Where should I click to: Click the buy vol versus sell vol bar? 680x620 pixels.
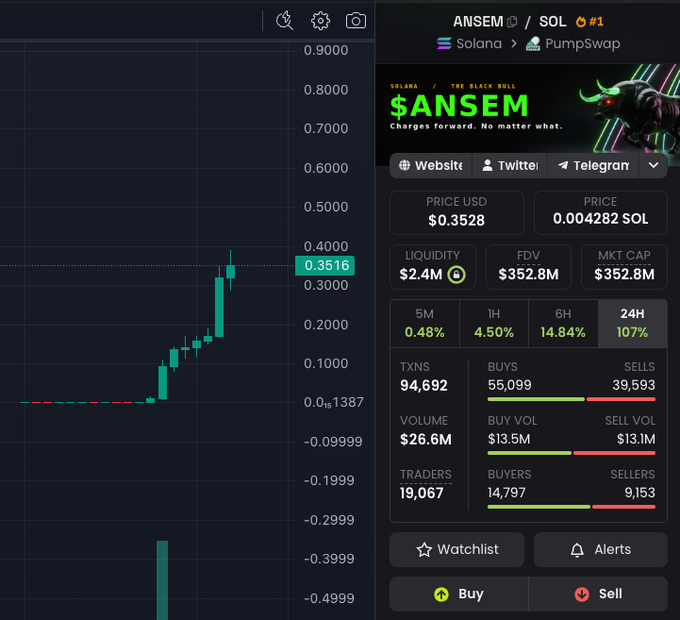[x=571, y=453]
